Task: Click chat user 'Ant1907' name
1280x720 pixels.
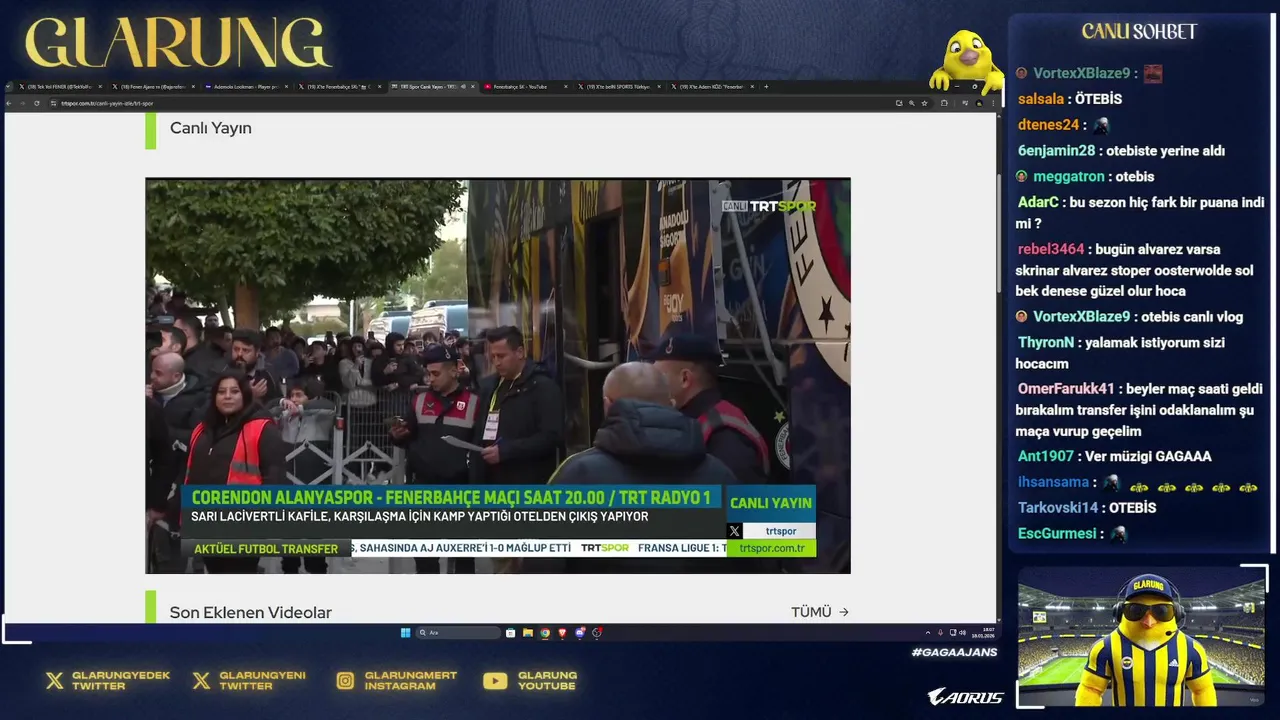Action: tap(1045, 456)
